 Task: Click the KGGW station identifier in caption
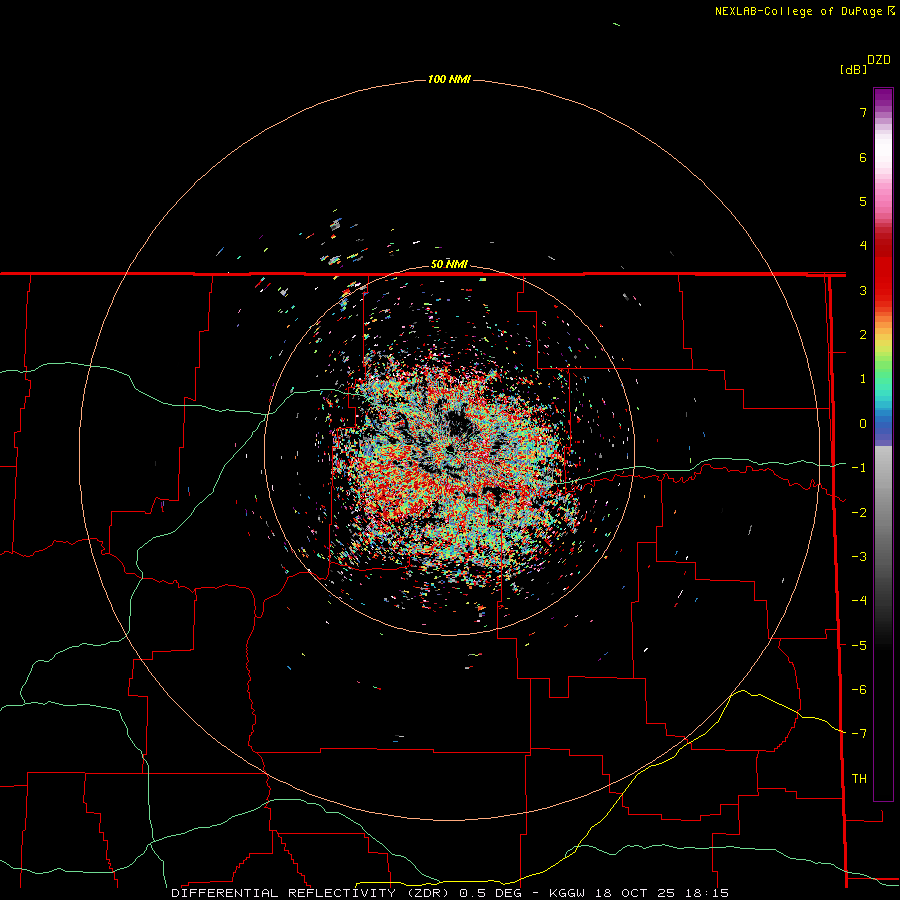(x=568, y=893)
